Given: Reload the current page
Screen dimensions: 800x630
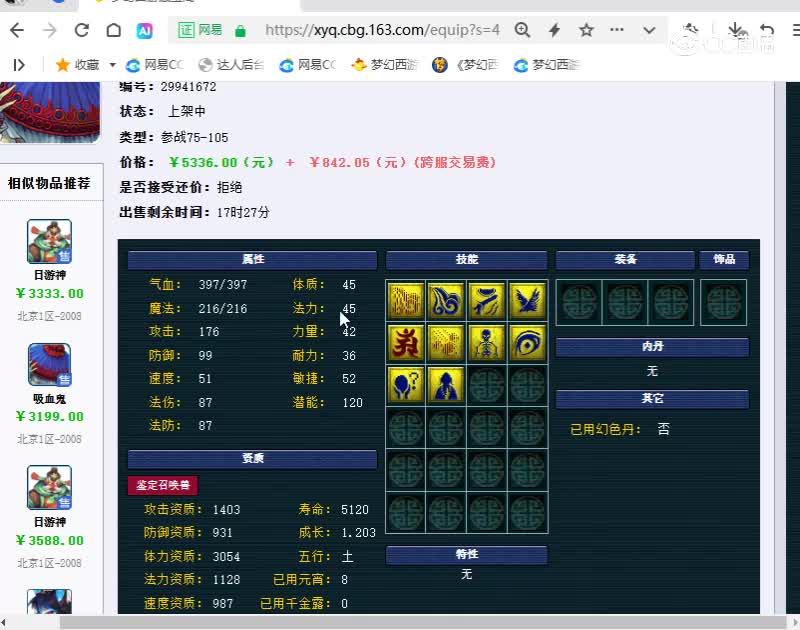Looking at the screenshot, I should [x=82, y=31].
